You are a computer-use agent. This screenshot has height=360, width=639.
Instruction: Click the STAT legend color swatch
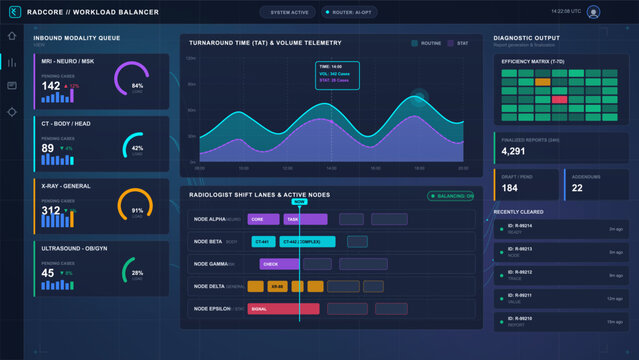coord(450,43)
